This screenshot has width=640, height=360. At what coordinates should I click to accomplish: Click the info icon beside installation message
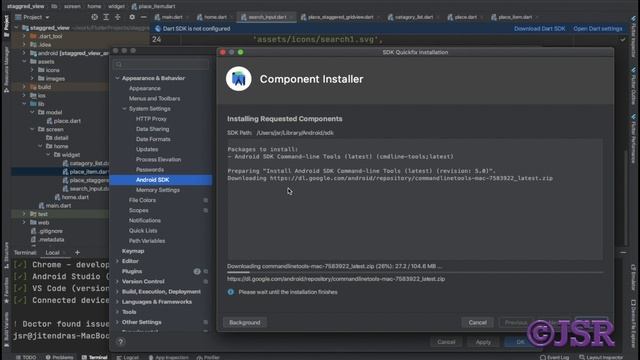[231, 292]
